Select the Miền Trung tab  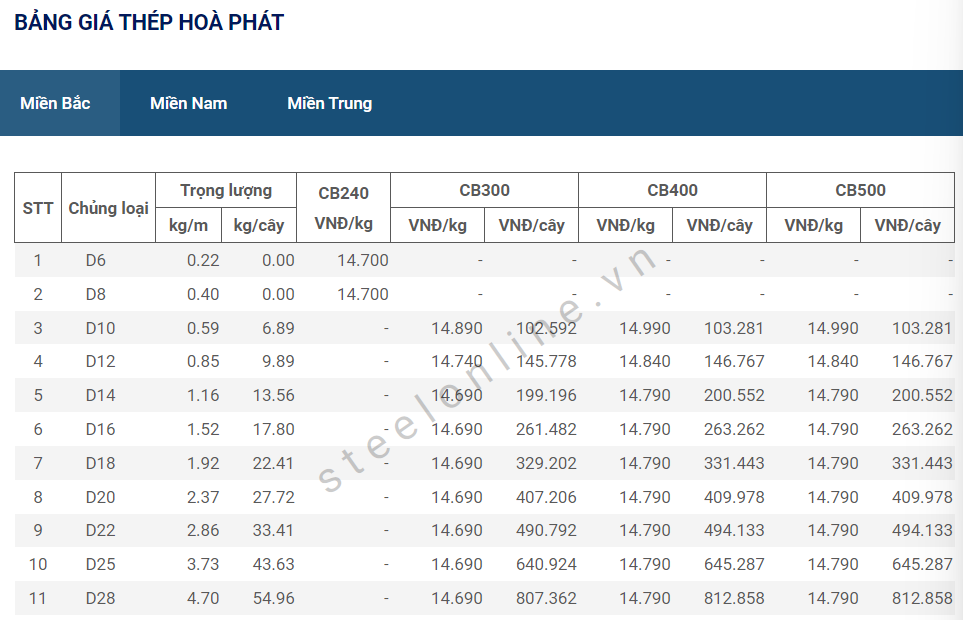(x=330, y=104)
